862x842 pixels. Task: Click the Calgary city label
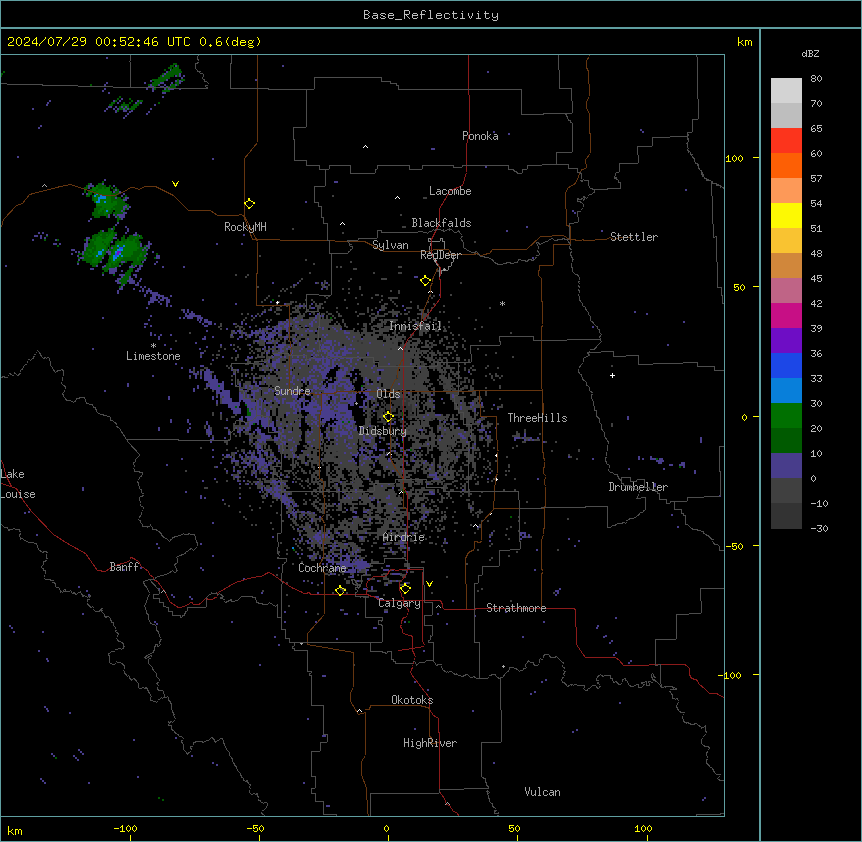(400, 603)
